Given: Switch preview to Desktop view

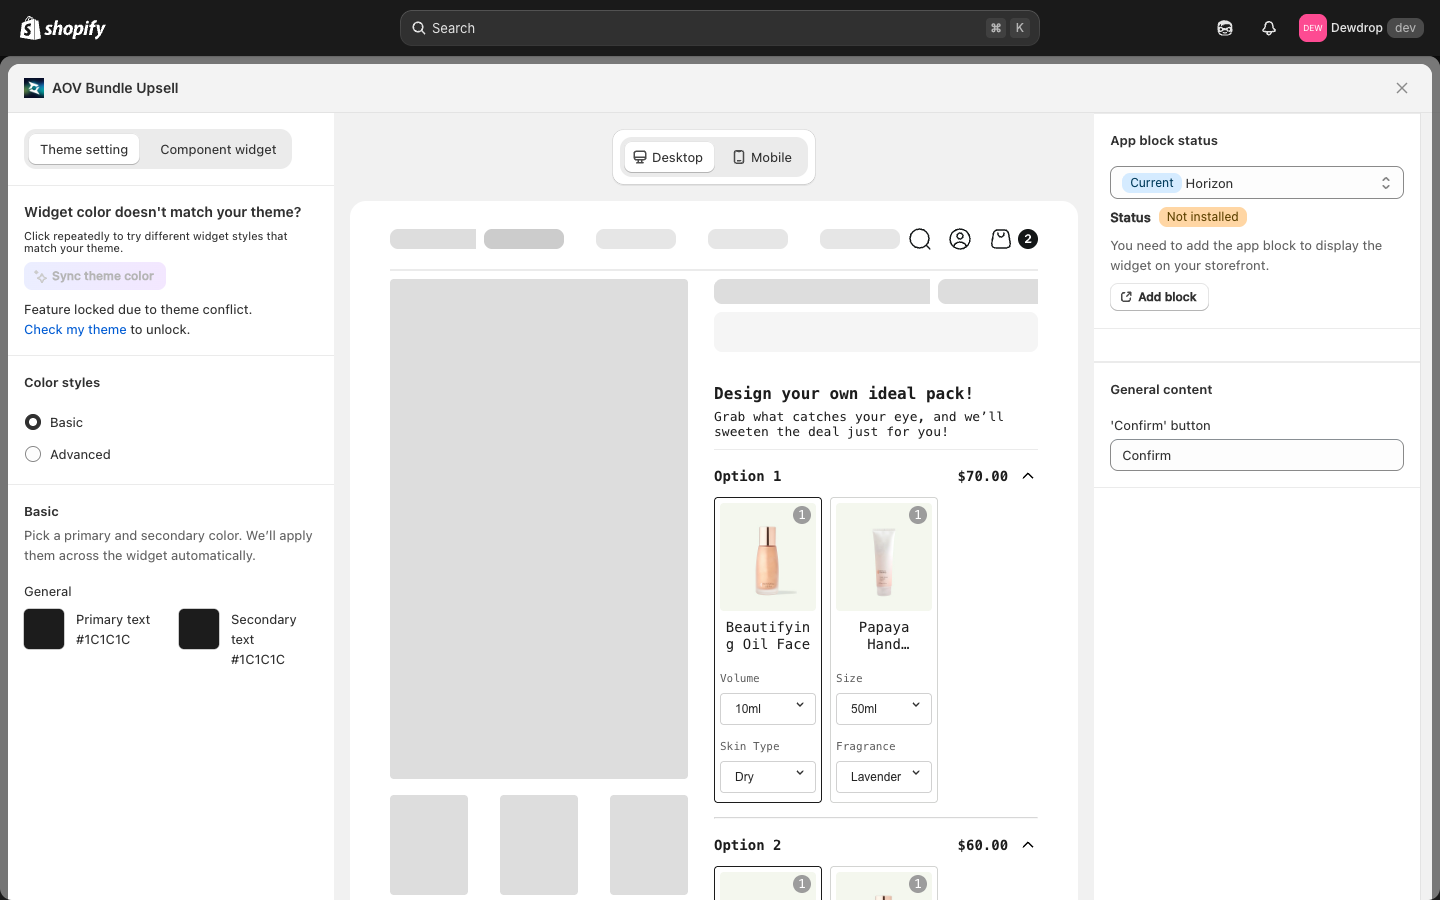Looking at the screenshot, I should 668,157.
